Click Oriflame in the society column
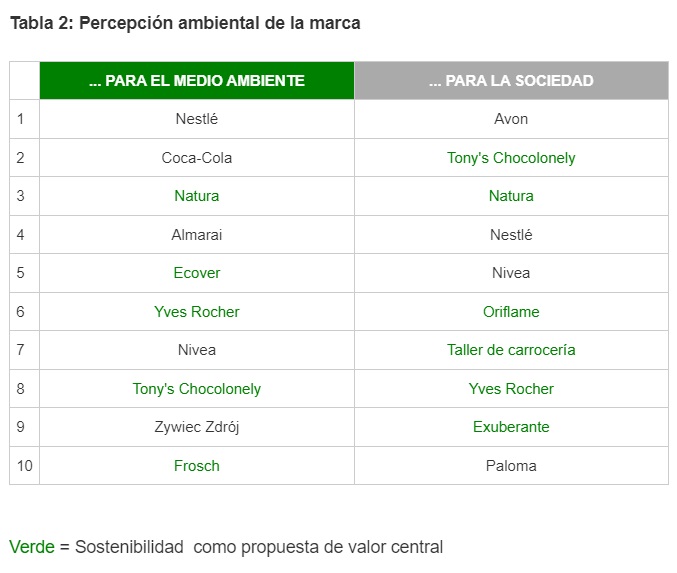The width and height of the screenshot is (677, 573). tap(511, 311)
